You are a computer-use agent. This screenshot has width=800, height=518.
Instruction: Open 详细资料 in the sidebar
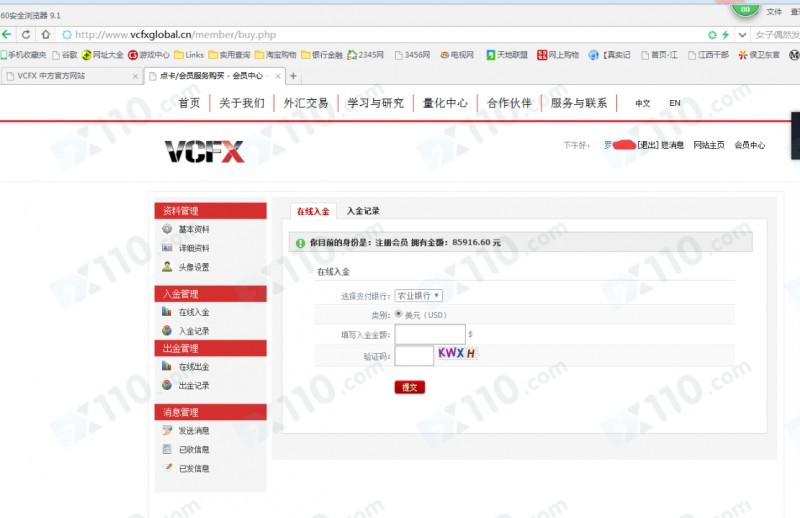(193, 248)
